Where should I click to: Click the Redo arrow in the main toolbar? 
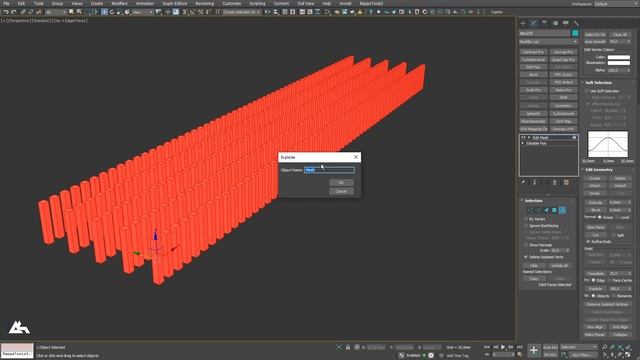click(x=13, y=12)
